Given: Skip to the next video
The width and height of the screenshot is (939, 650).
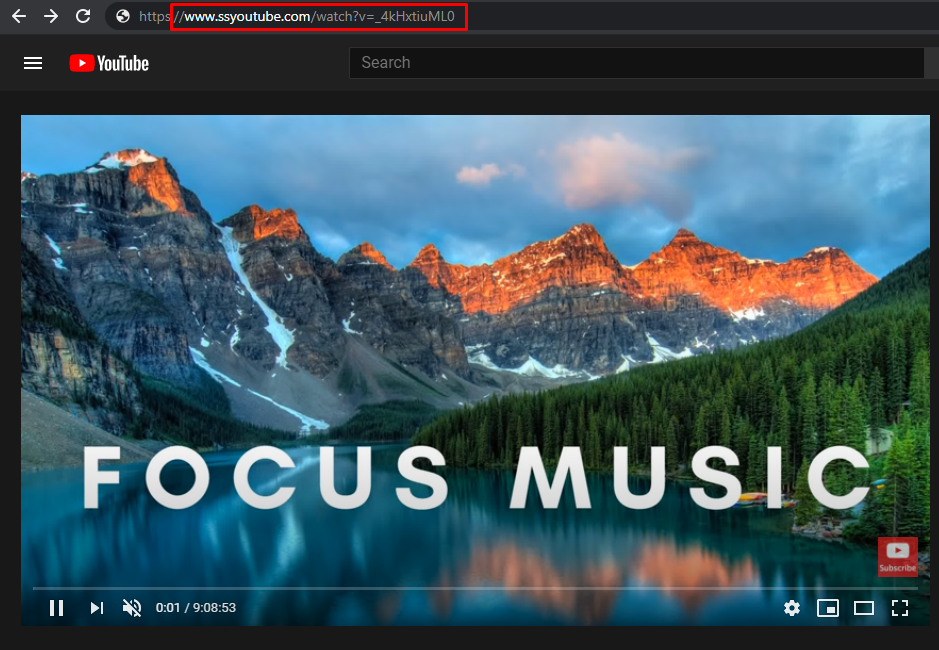Looking at the screenshot, I should (x=97, y=607).
